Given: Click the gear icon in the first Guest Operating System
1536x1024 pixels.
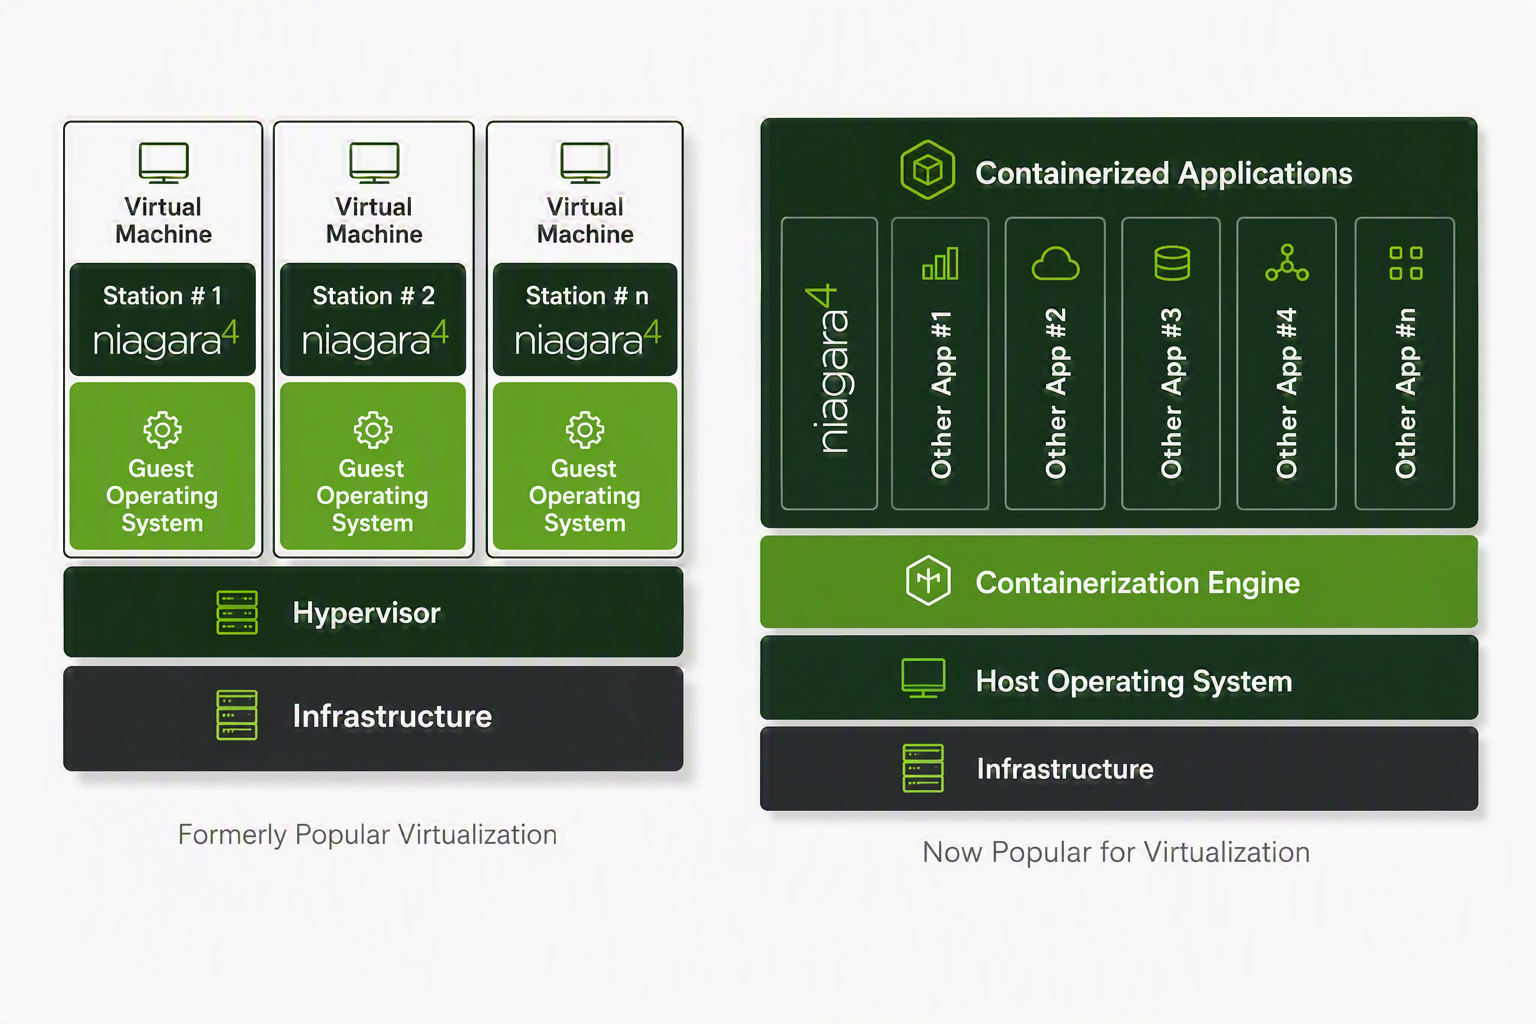Looking at the screenshot, I should coord(162,429).
